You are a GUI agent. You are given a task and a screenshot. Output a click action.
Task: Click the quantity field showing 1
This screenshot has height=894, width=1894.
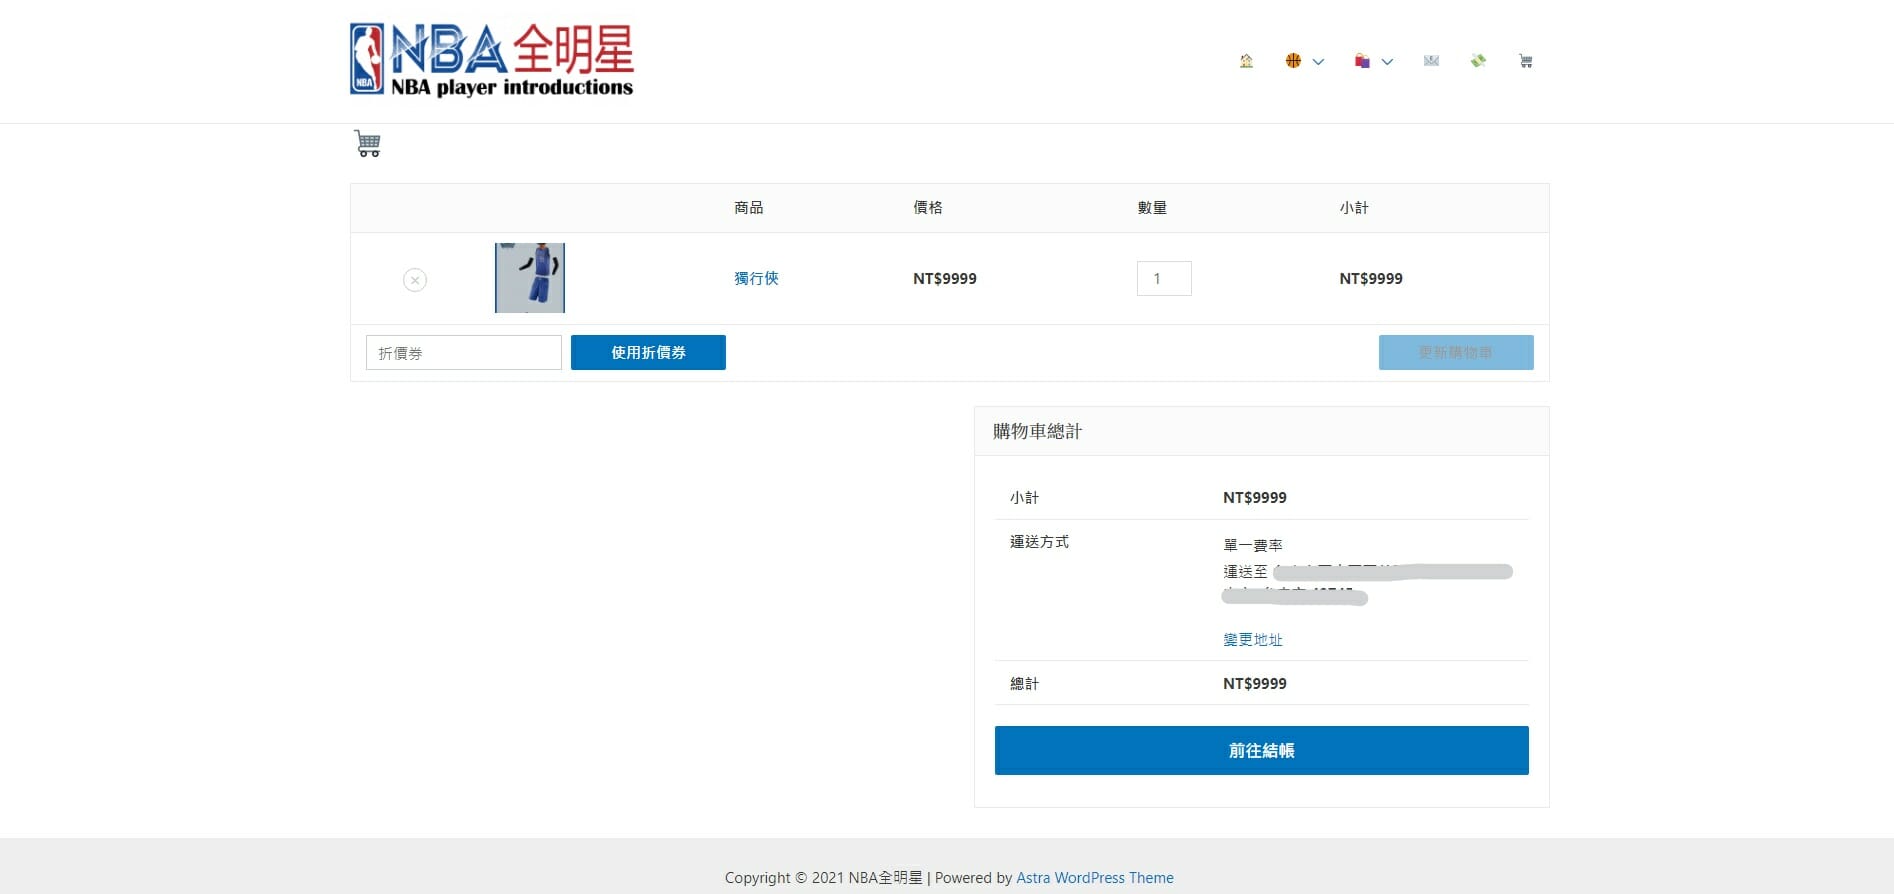point(1164,279)
